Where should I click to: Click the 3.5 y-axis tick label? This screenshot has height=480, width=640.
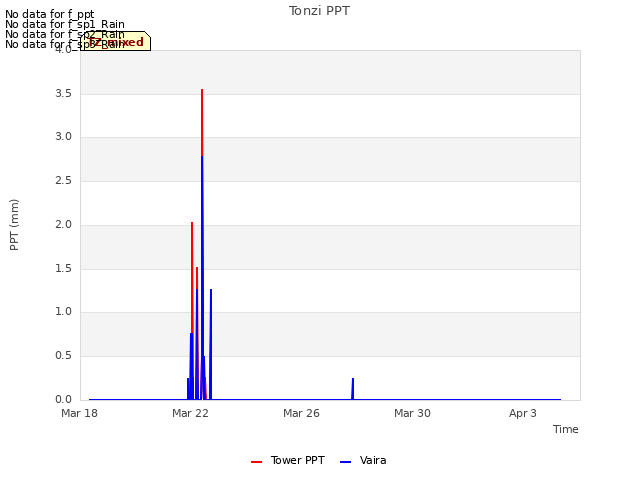[63, 93]
